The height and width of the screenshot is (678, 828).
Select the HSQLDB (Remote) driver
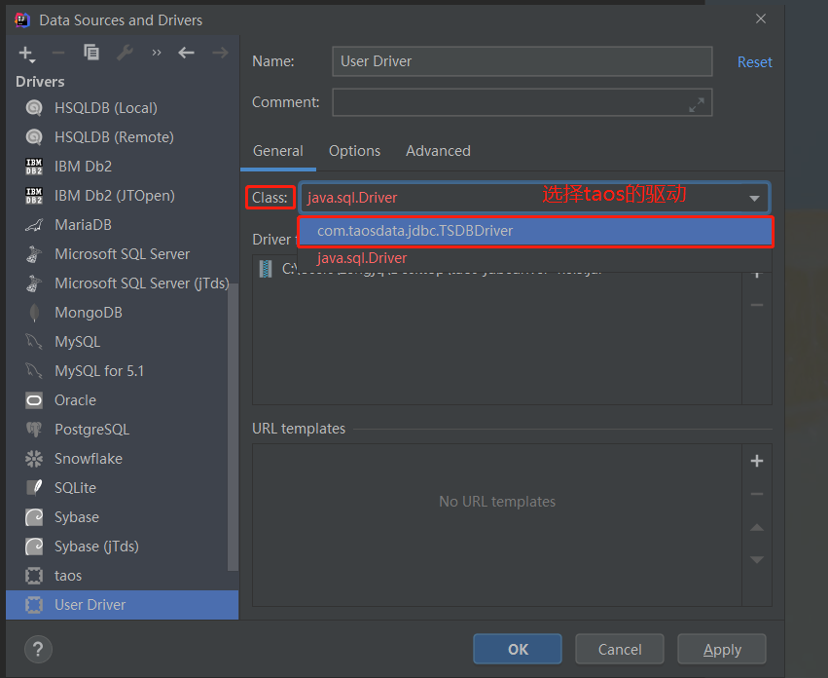coord(122,137)
